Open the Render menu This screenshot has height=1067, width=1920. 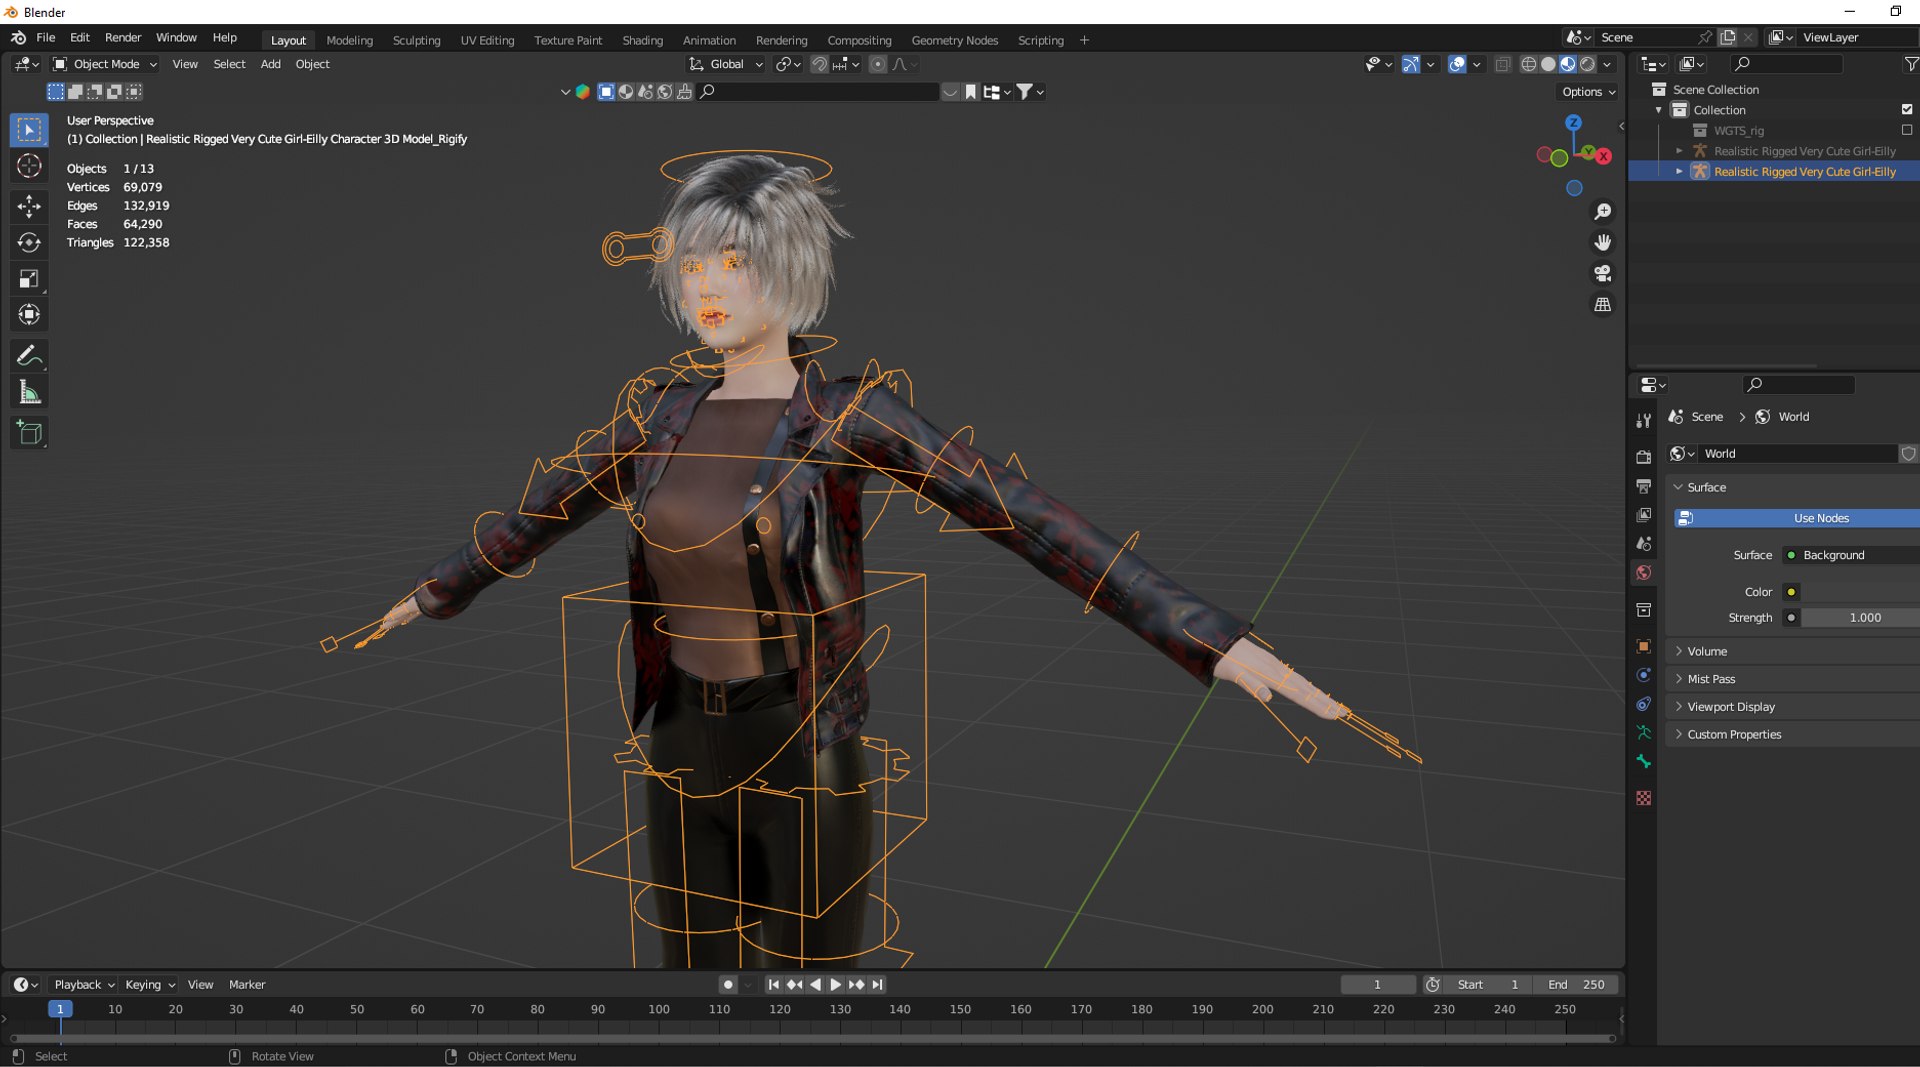tap(123, 38)
